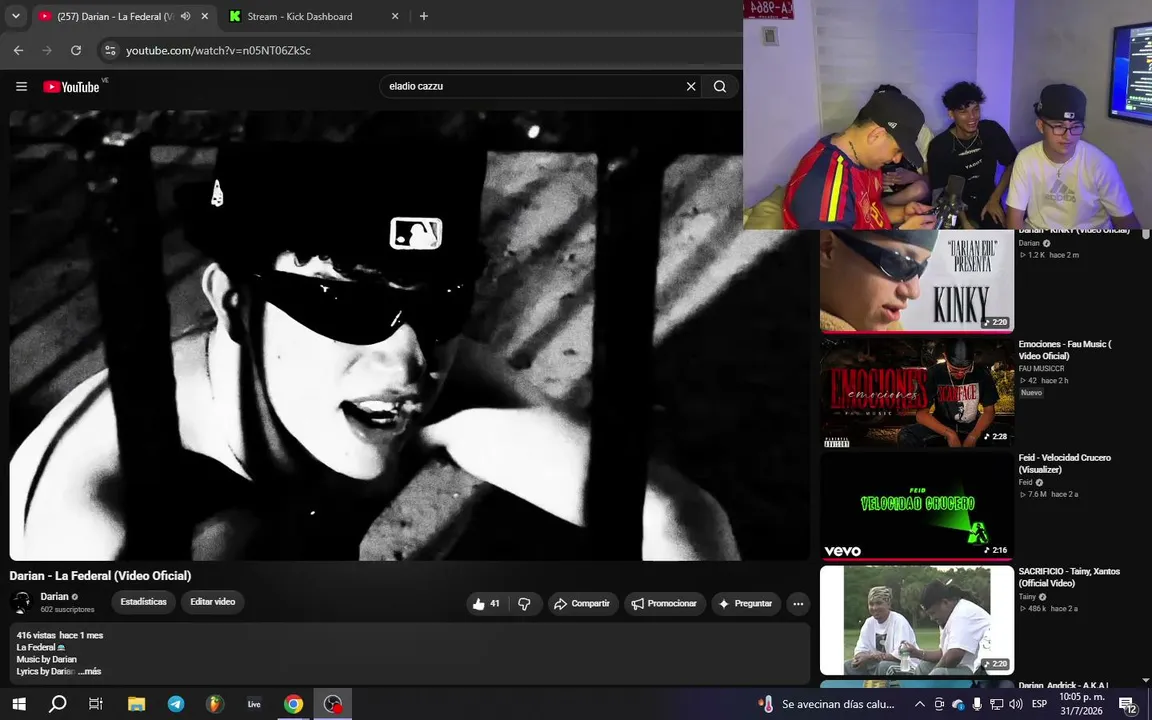Open Windows search from taskbar
The height and width of the screenshot is (720, 1152).
(57, 704)
